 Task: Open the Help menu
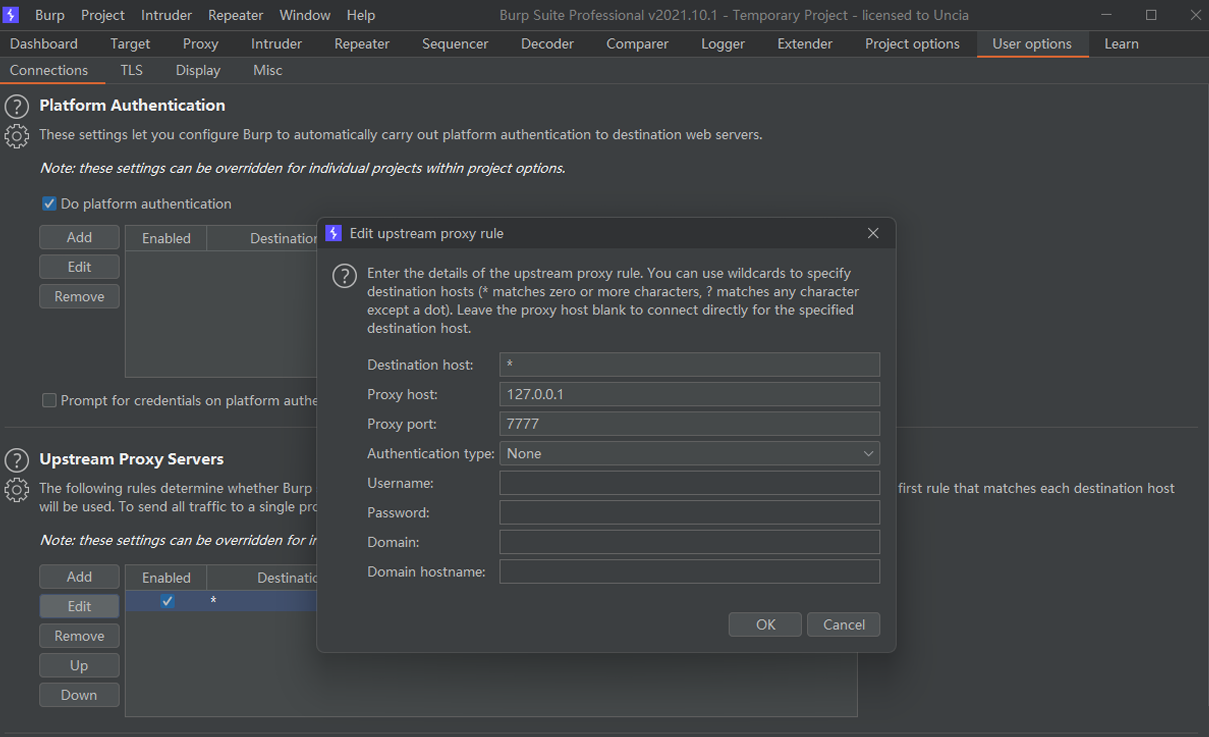coord(361,15)
